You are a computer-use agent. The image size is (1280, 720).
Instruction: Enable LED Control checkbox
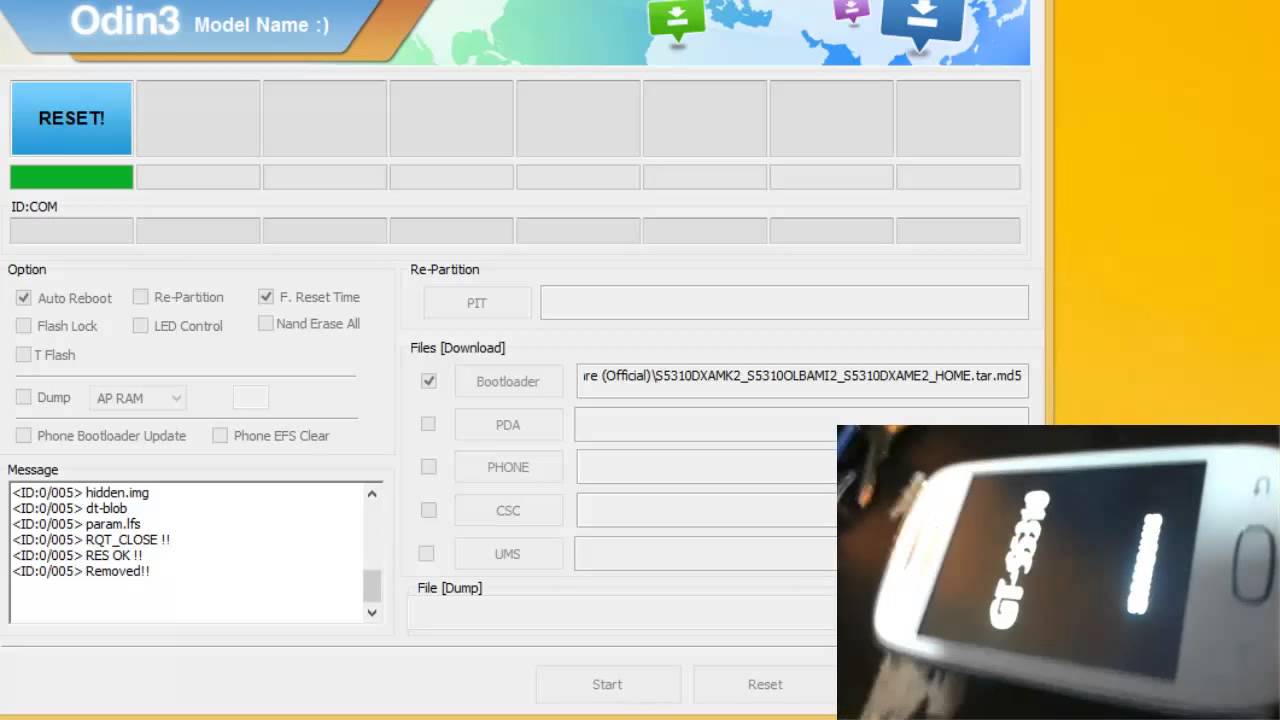point(141,326)
